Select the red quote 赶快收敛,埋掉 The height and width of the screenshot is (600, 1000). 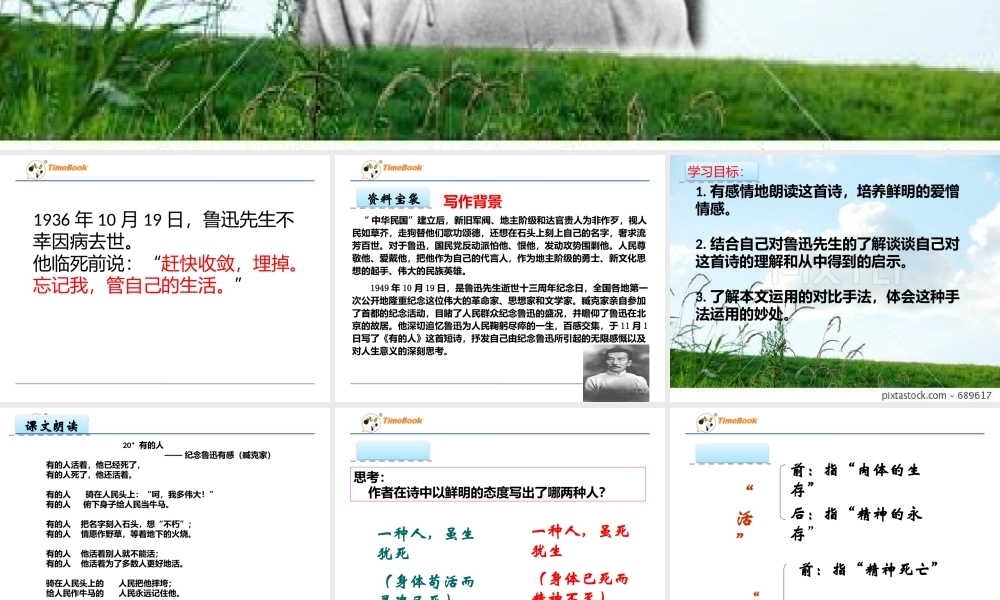click(x=230, y=263)
